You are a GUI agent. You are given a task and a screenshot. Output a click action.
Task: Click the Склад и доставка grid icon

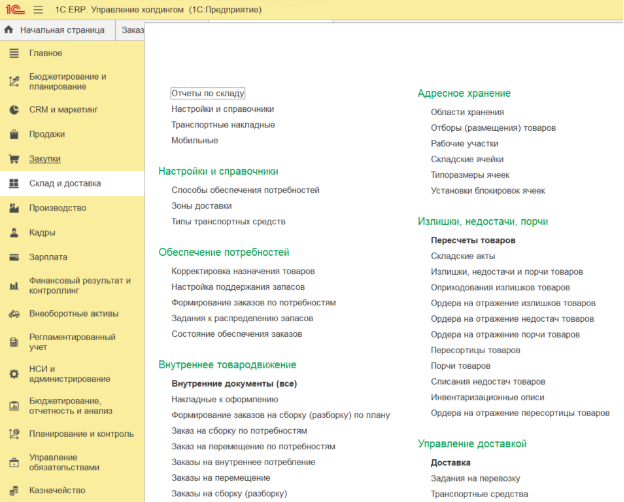(x=14, y=183)
